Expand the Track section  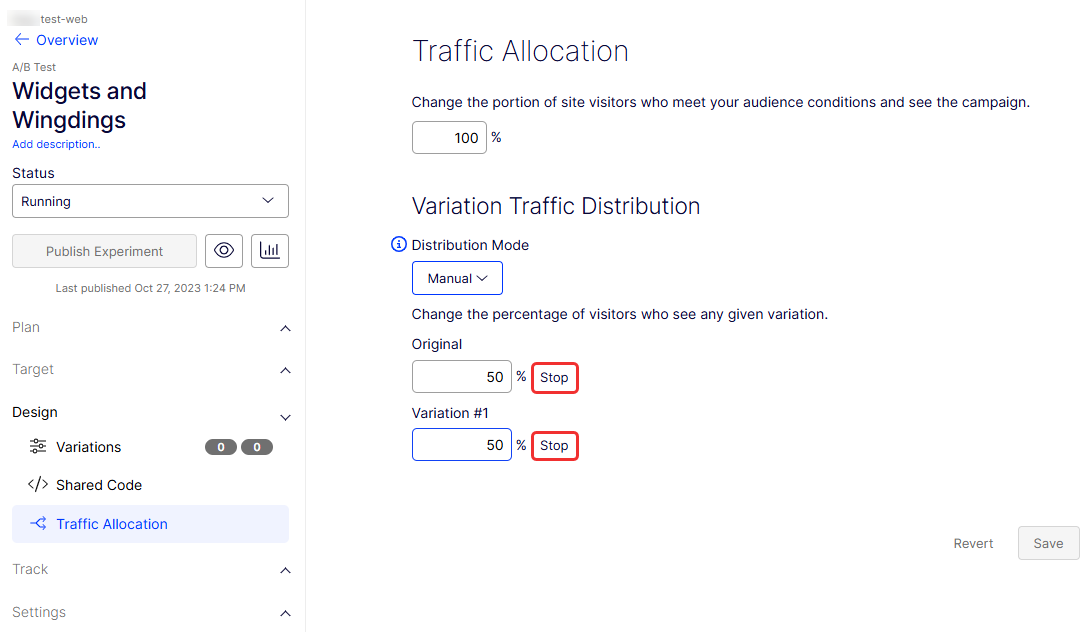coord(285,570)
